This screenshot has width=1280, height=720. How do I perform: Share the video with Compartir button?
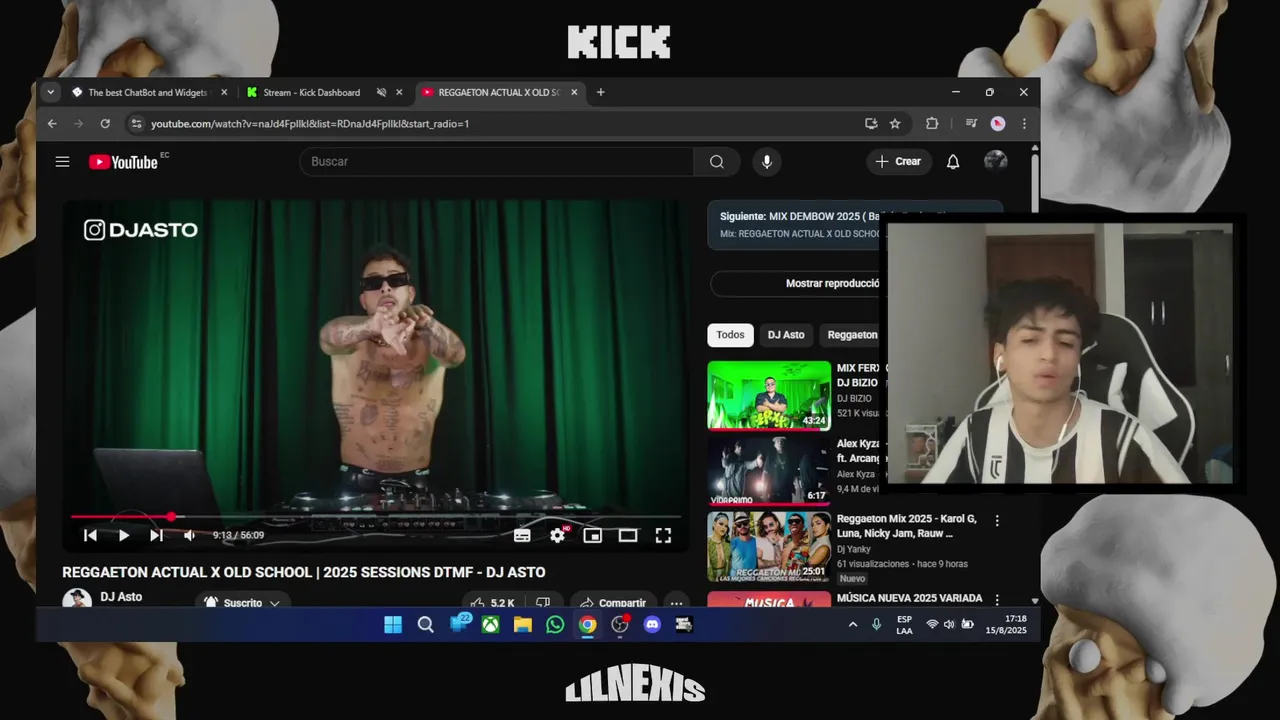[x=612, y=603]
